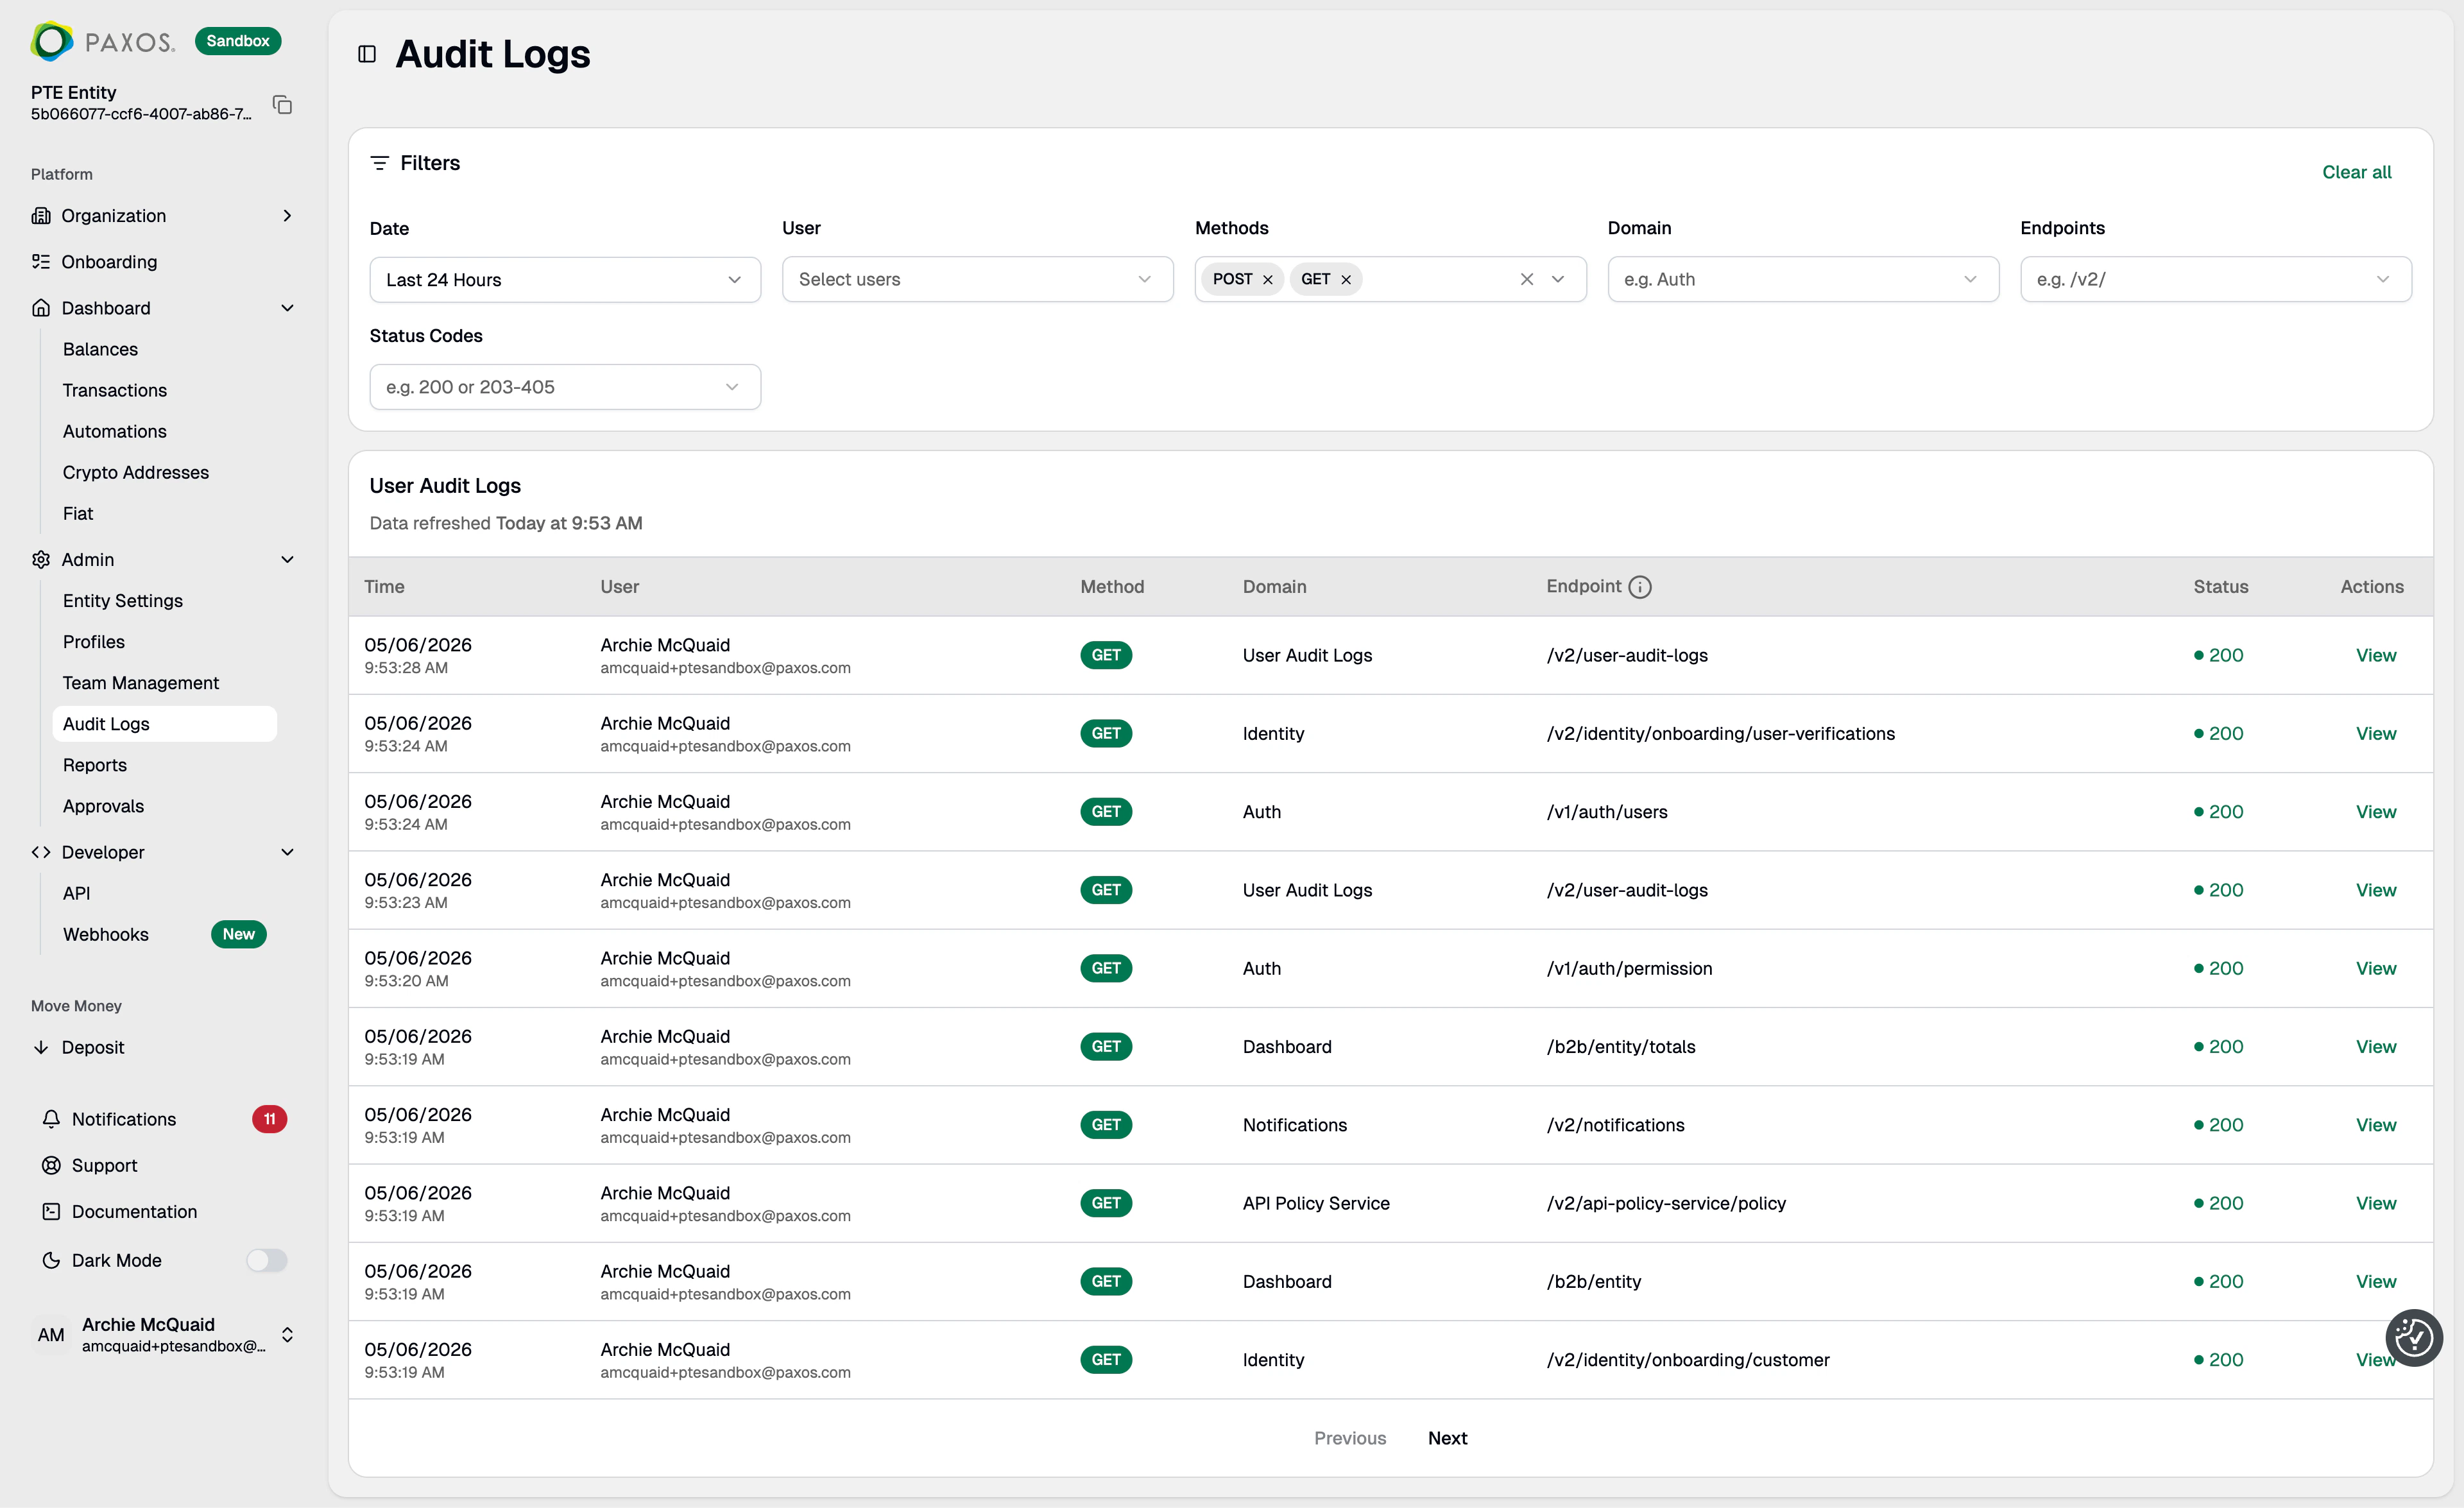Image resolution: width=2464 pixels, height=1508 pixels.
Task: Click the Admin gear icon
Action: click(41, 560)
